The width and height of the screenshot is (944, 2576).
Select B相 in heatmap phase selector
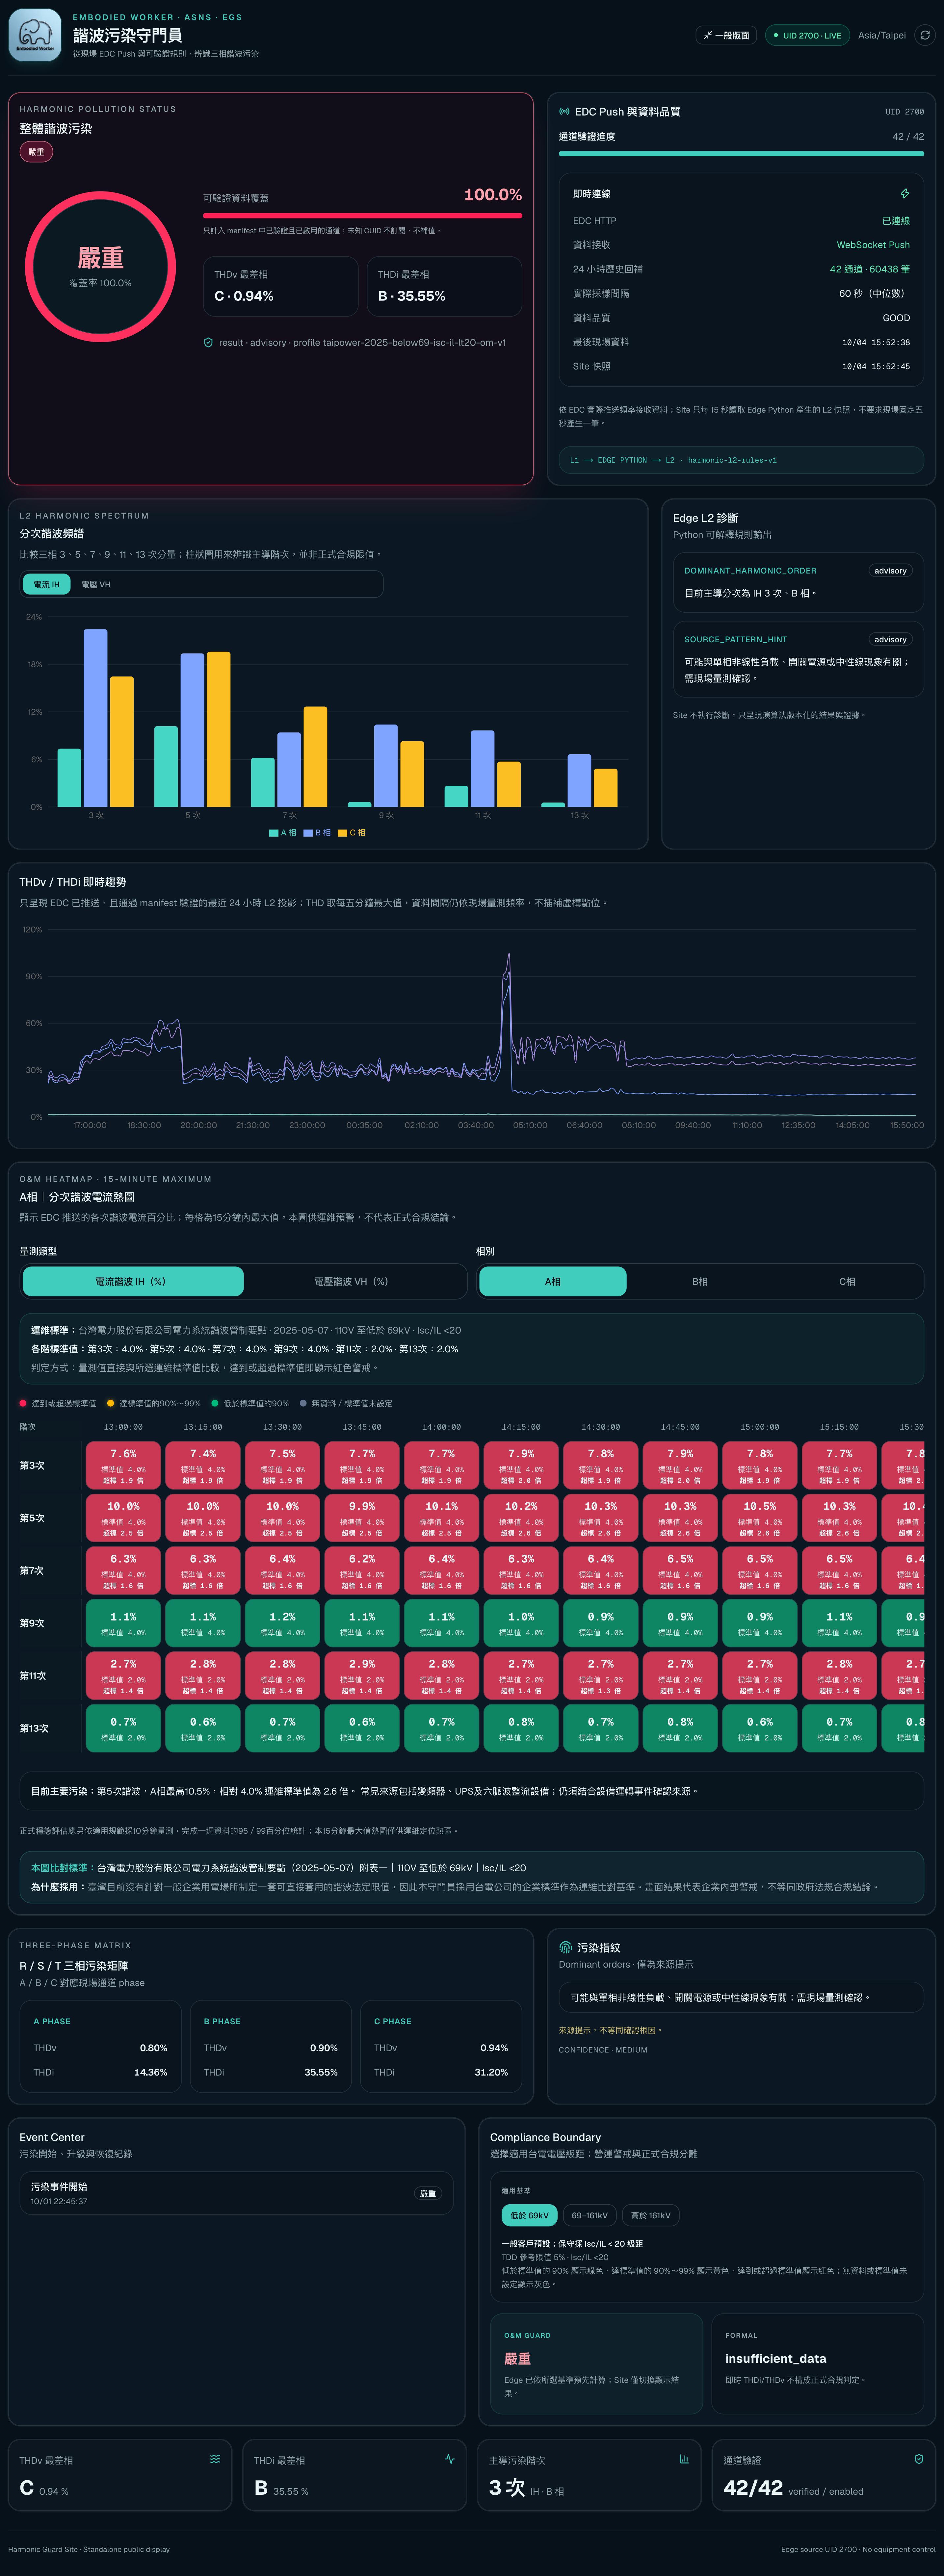700,1281
